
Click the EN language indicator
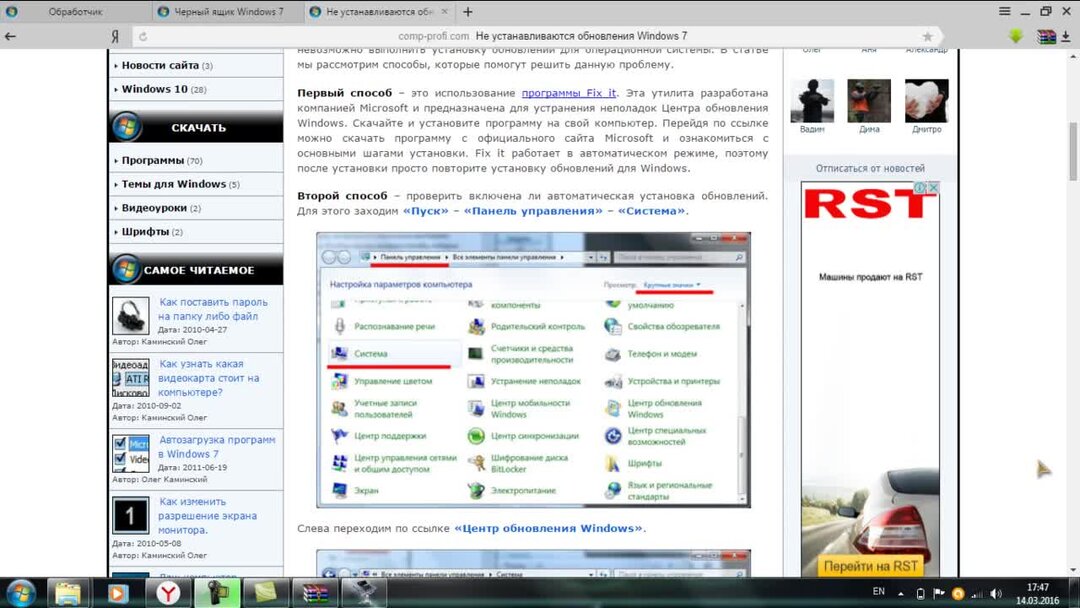point(879,591)
